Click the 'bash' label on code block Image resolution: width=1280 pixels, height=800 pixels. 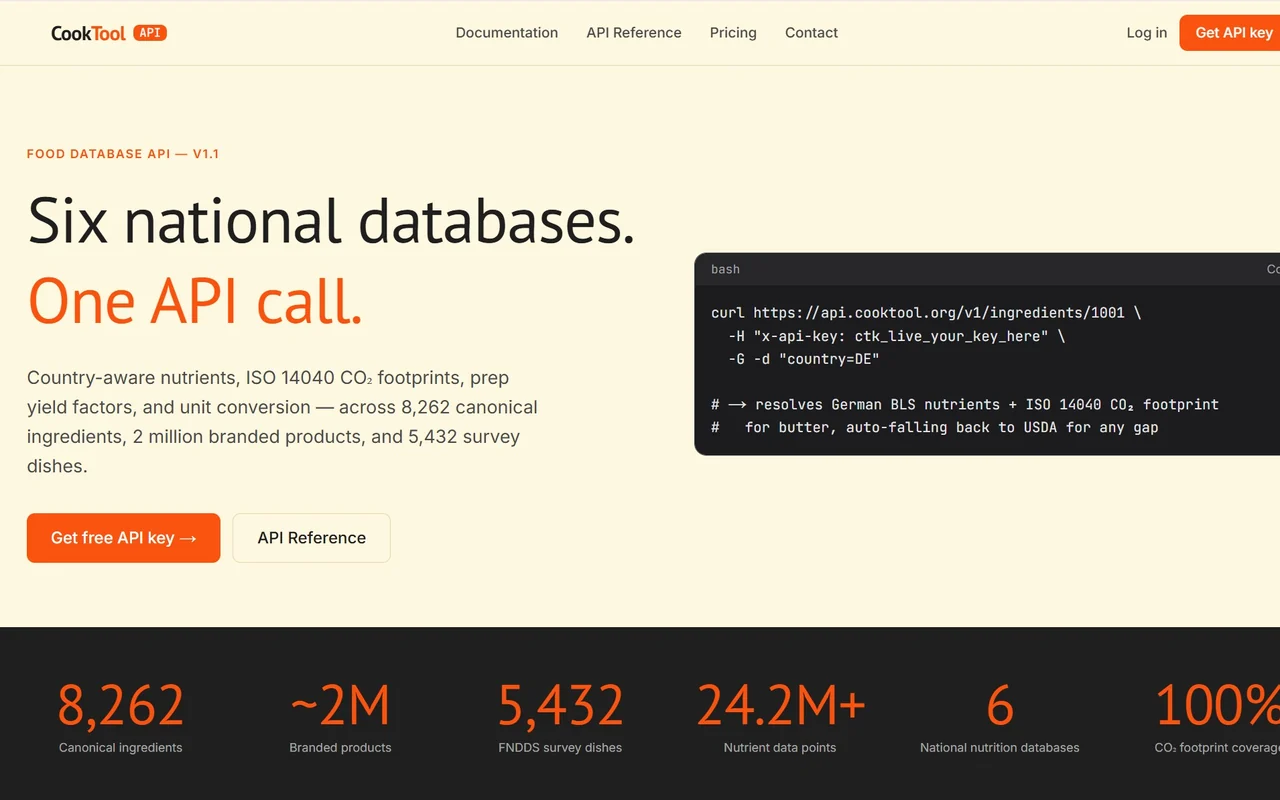[x=725, y=269]
